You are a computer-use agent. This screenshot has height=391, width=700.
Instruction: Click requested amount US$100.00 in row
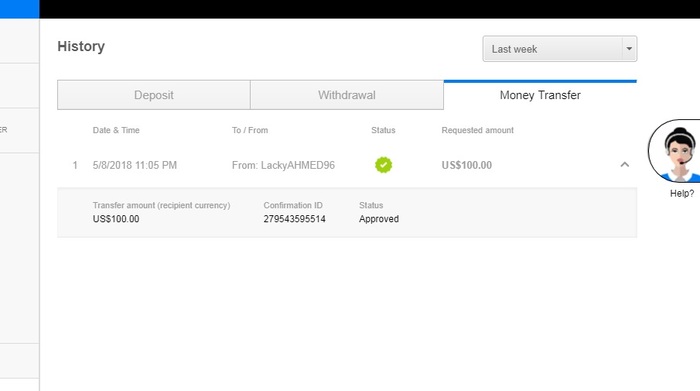click(x=467, y=165)
